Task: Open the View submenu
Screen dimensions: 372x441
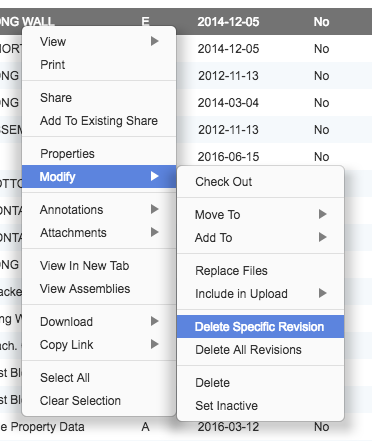Action: (x=99, y=42)
